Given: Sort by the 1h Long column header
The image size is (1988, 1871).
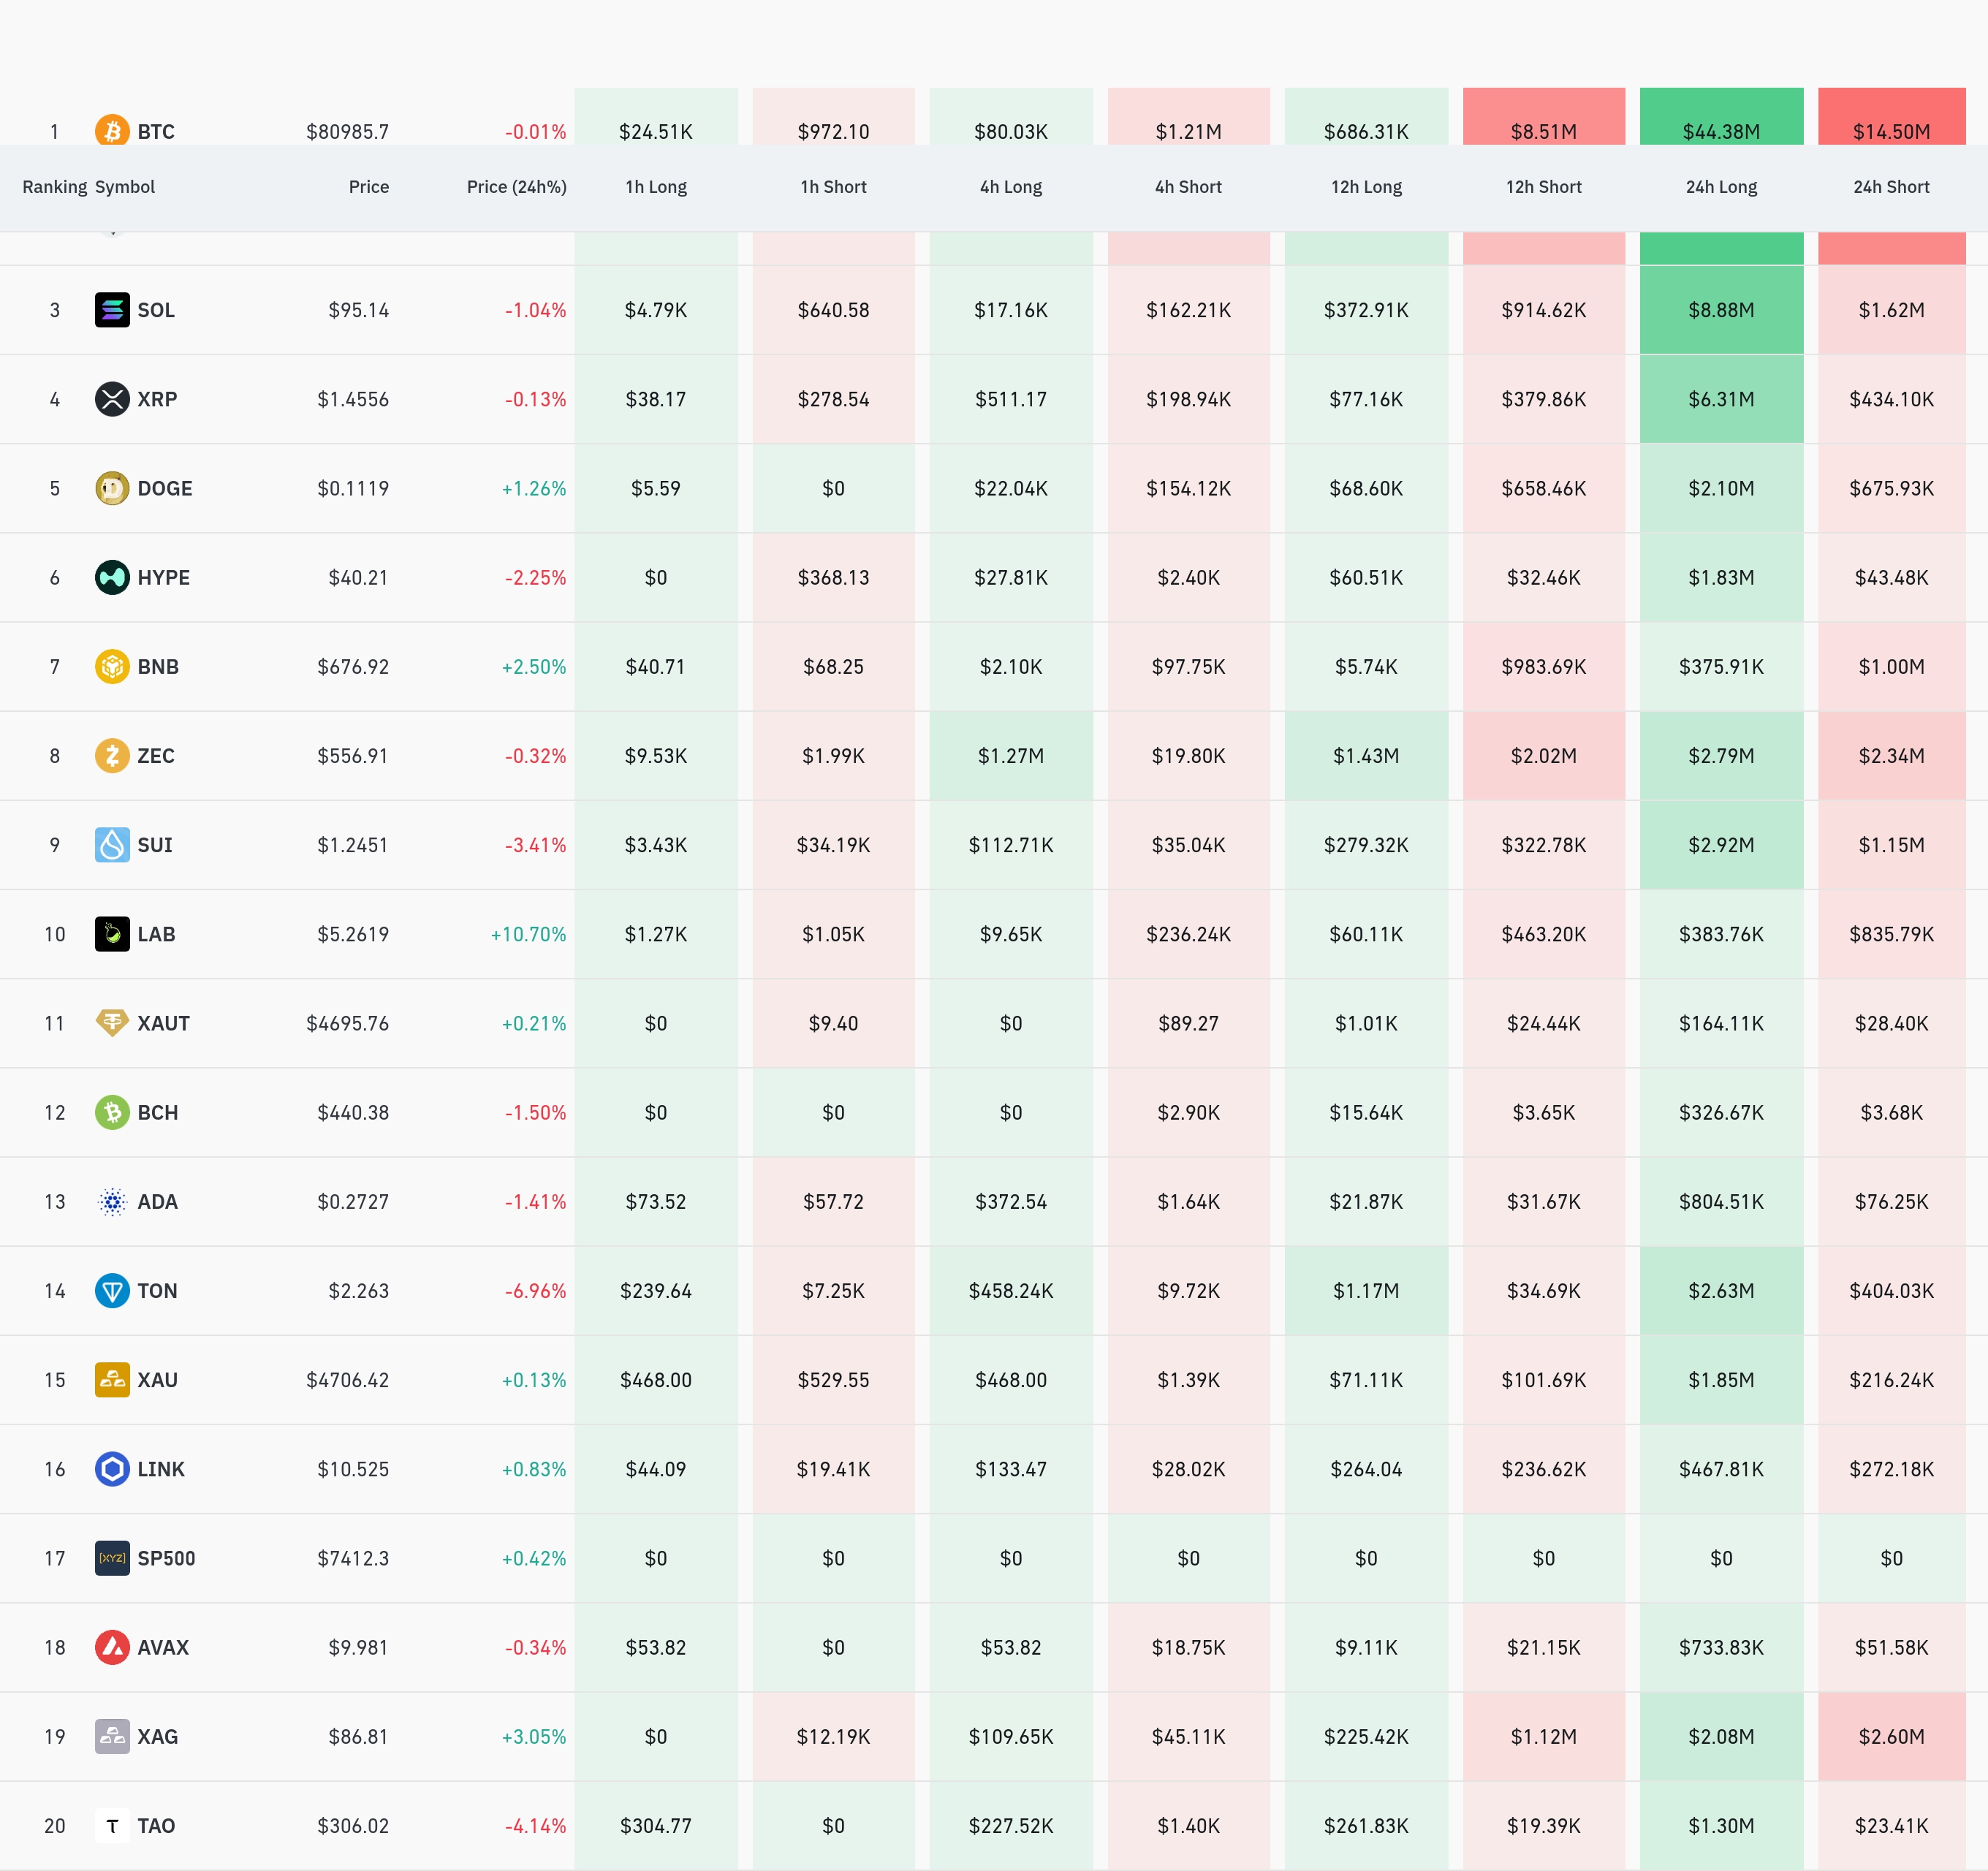Looking at the screenshot, I should [656, 187].
